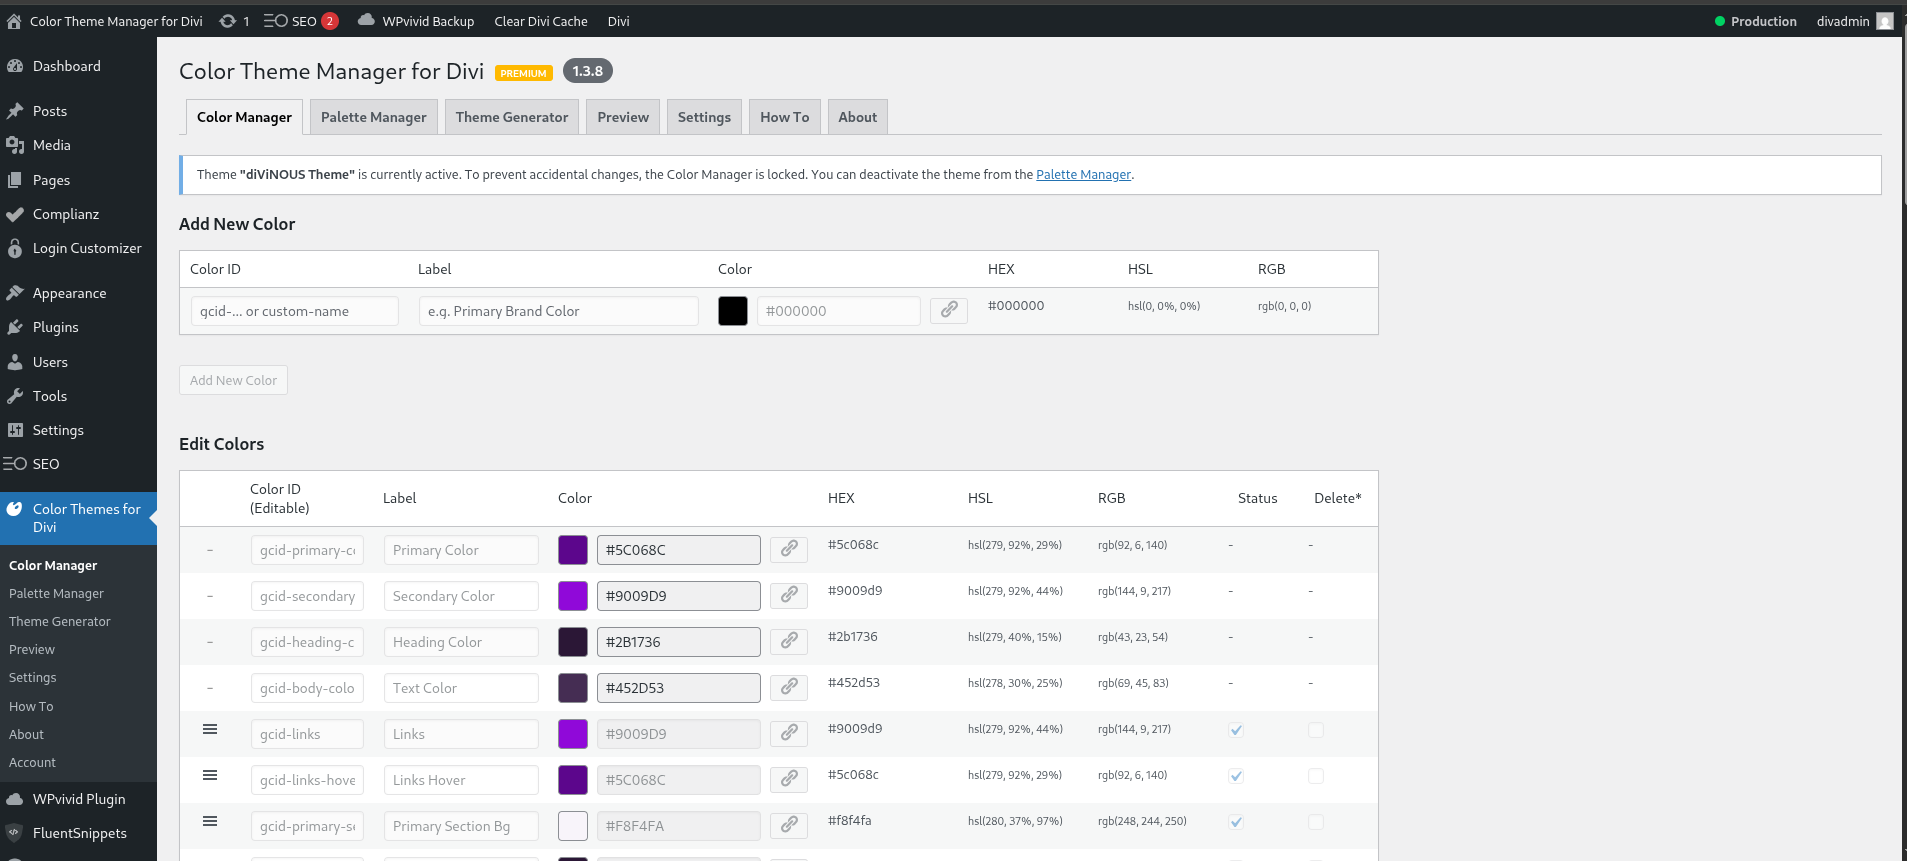Click the Text Color swatch #452D53
1907x861 pixels.
point(573,688)
